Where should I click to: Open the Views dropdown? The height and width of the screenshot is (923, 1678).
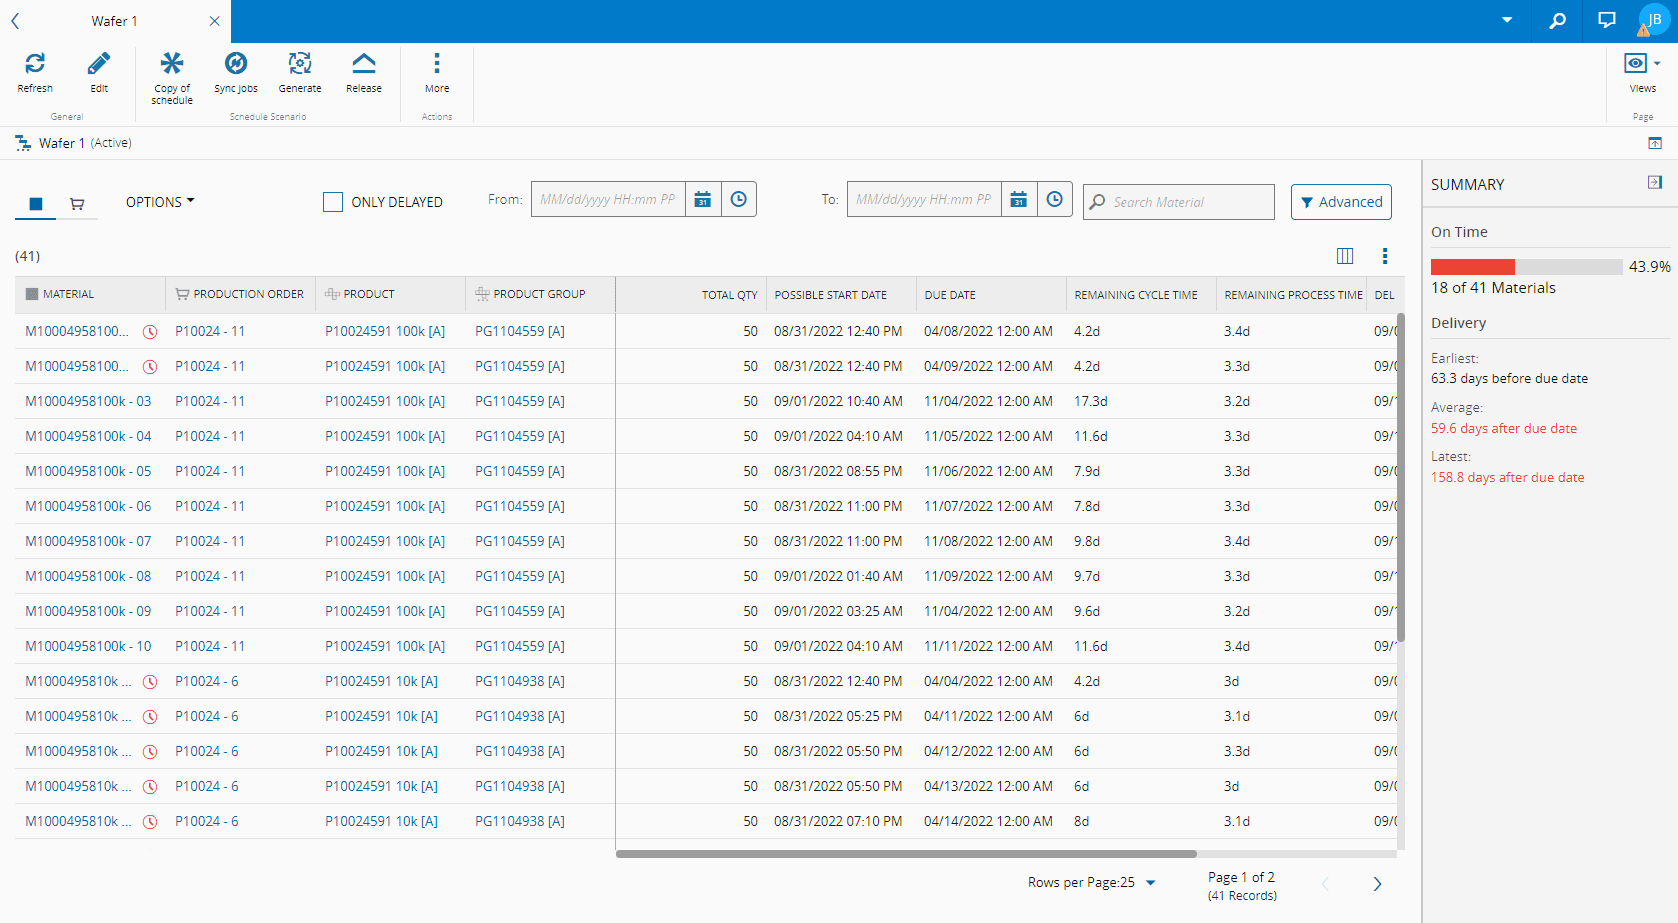[x=1642, y=64]
